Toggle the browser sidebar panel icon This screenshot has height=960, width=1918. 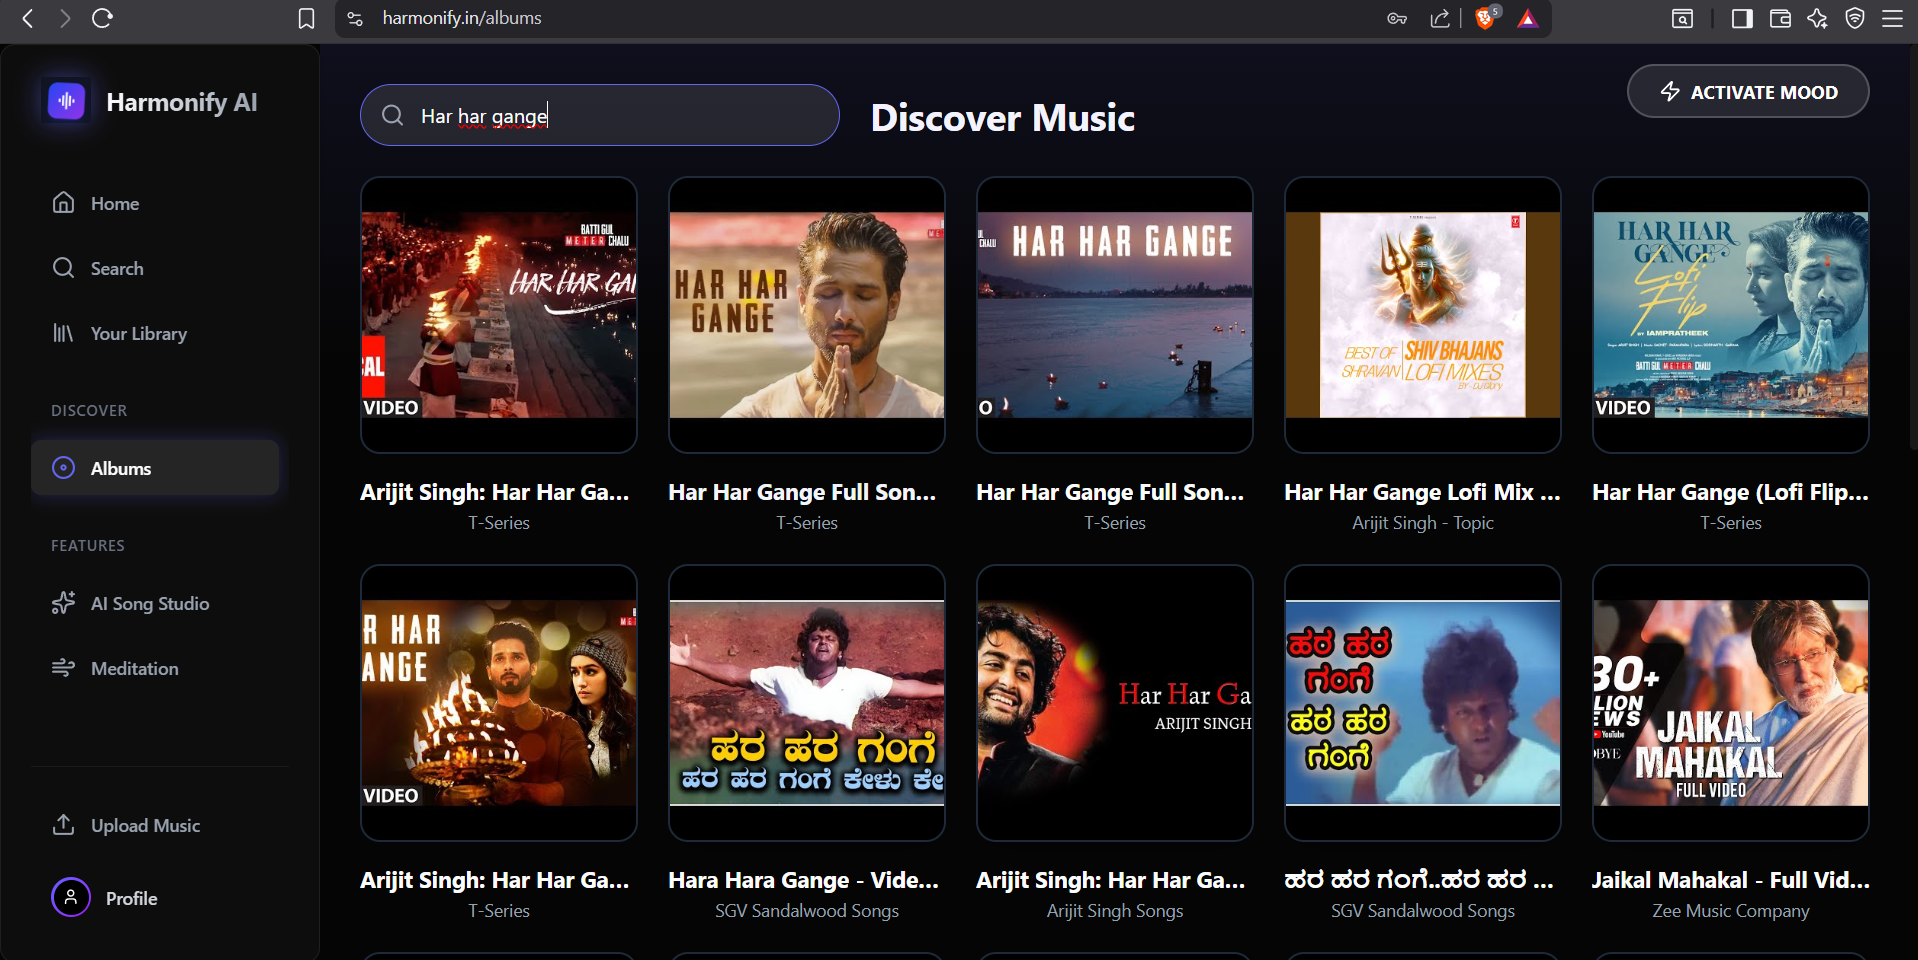[1742, 18]
